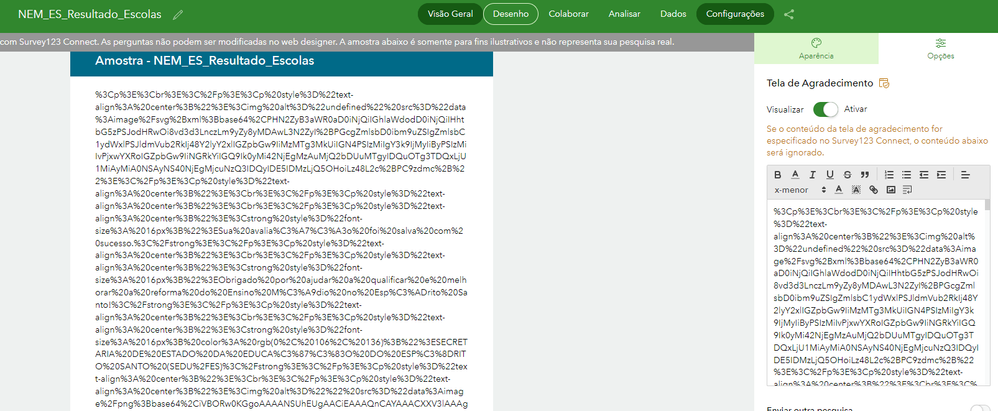Click inside the thank-you content text area
The image size is (998, 411).
pyautogui.click(x=878, y=293)
